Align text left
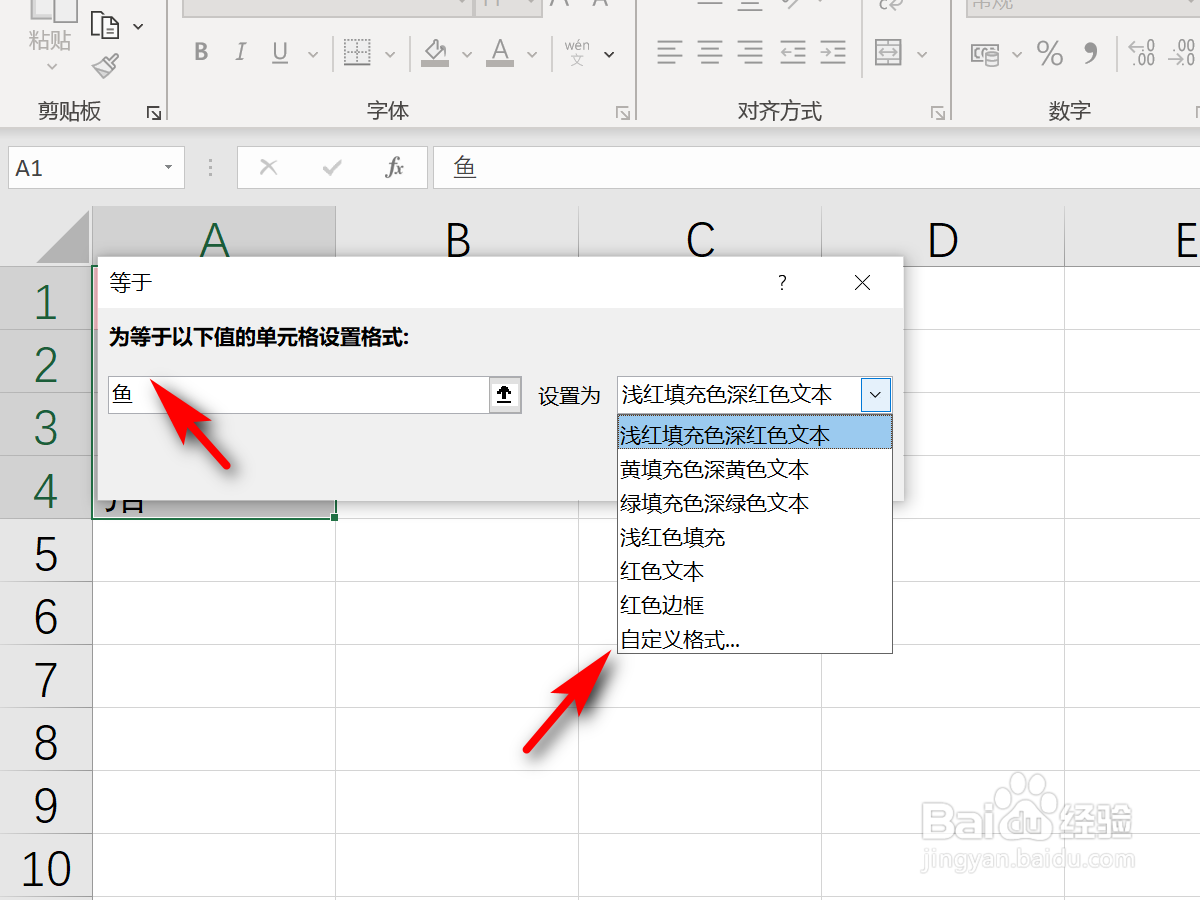1200x900 pixels. [x=670, y=52]
